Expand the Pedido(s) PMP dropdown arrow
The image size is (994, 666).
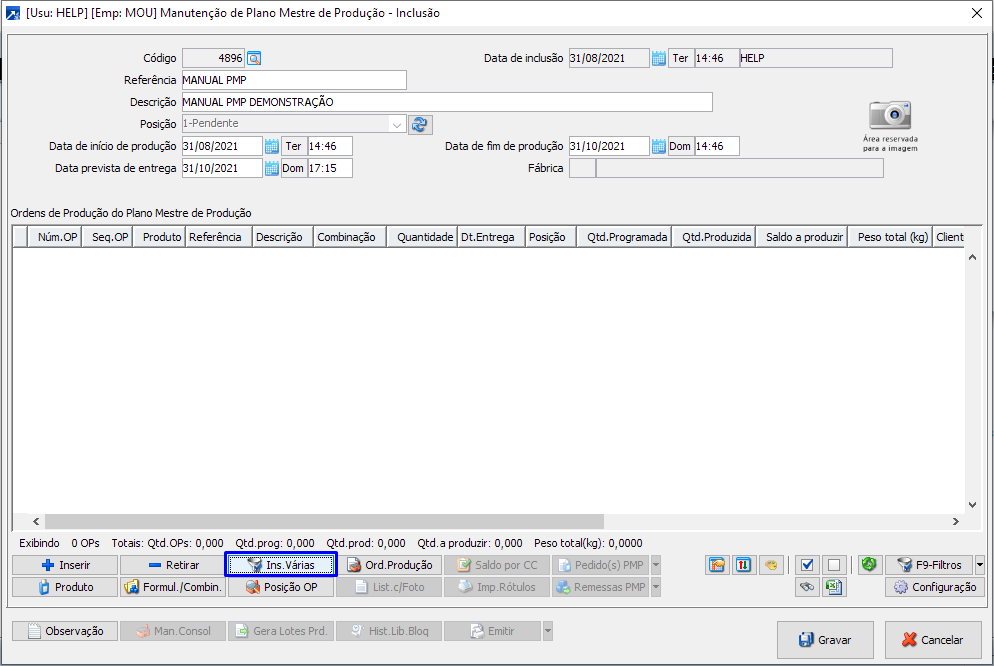point(656,565)
